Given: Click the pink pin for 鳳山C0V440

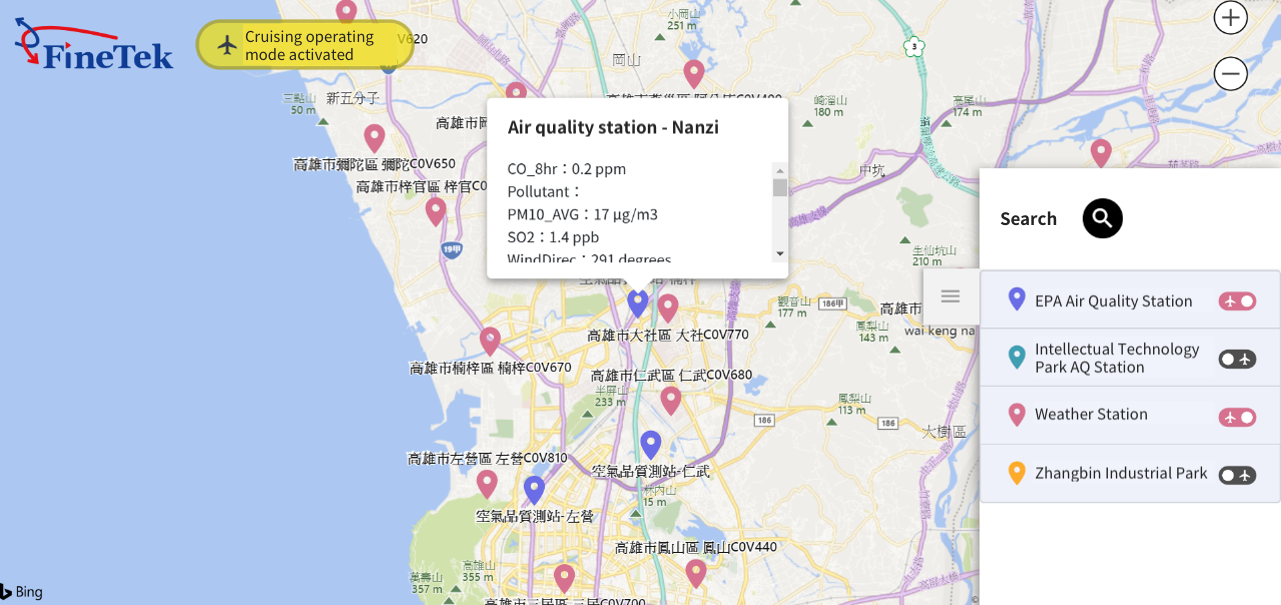Looking at the screenshot, I should [x=696, y=573].
